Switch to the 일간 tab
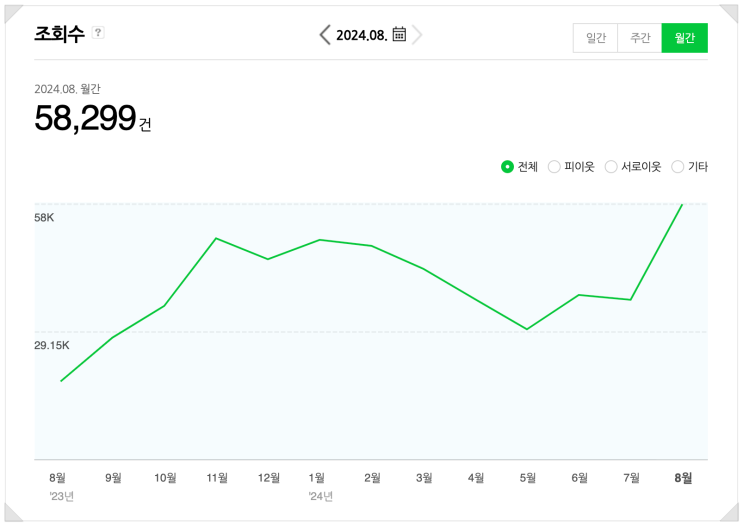Screen dimensions: 743x526 click(595, 38)
